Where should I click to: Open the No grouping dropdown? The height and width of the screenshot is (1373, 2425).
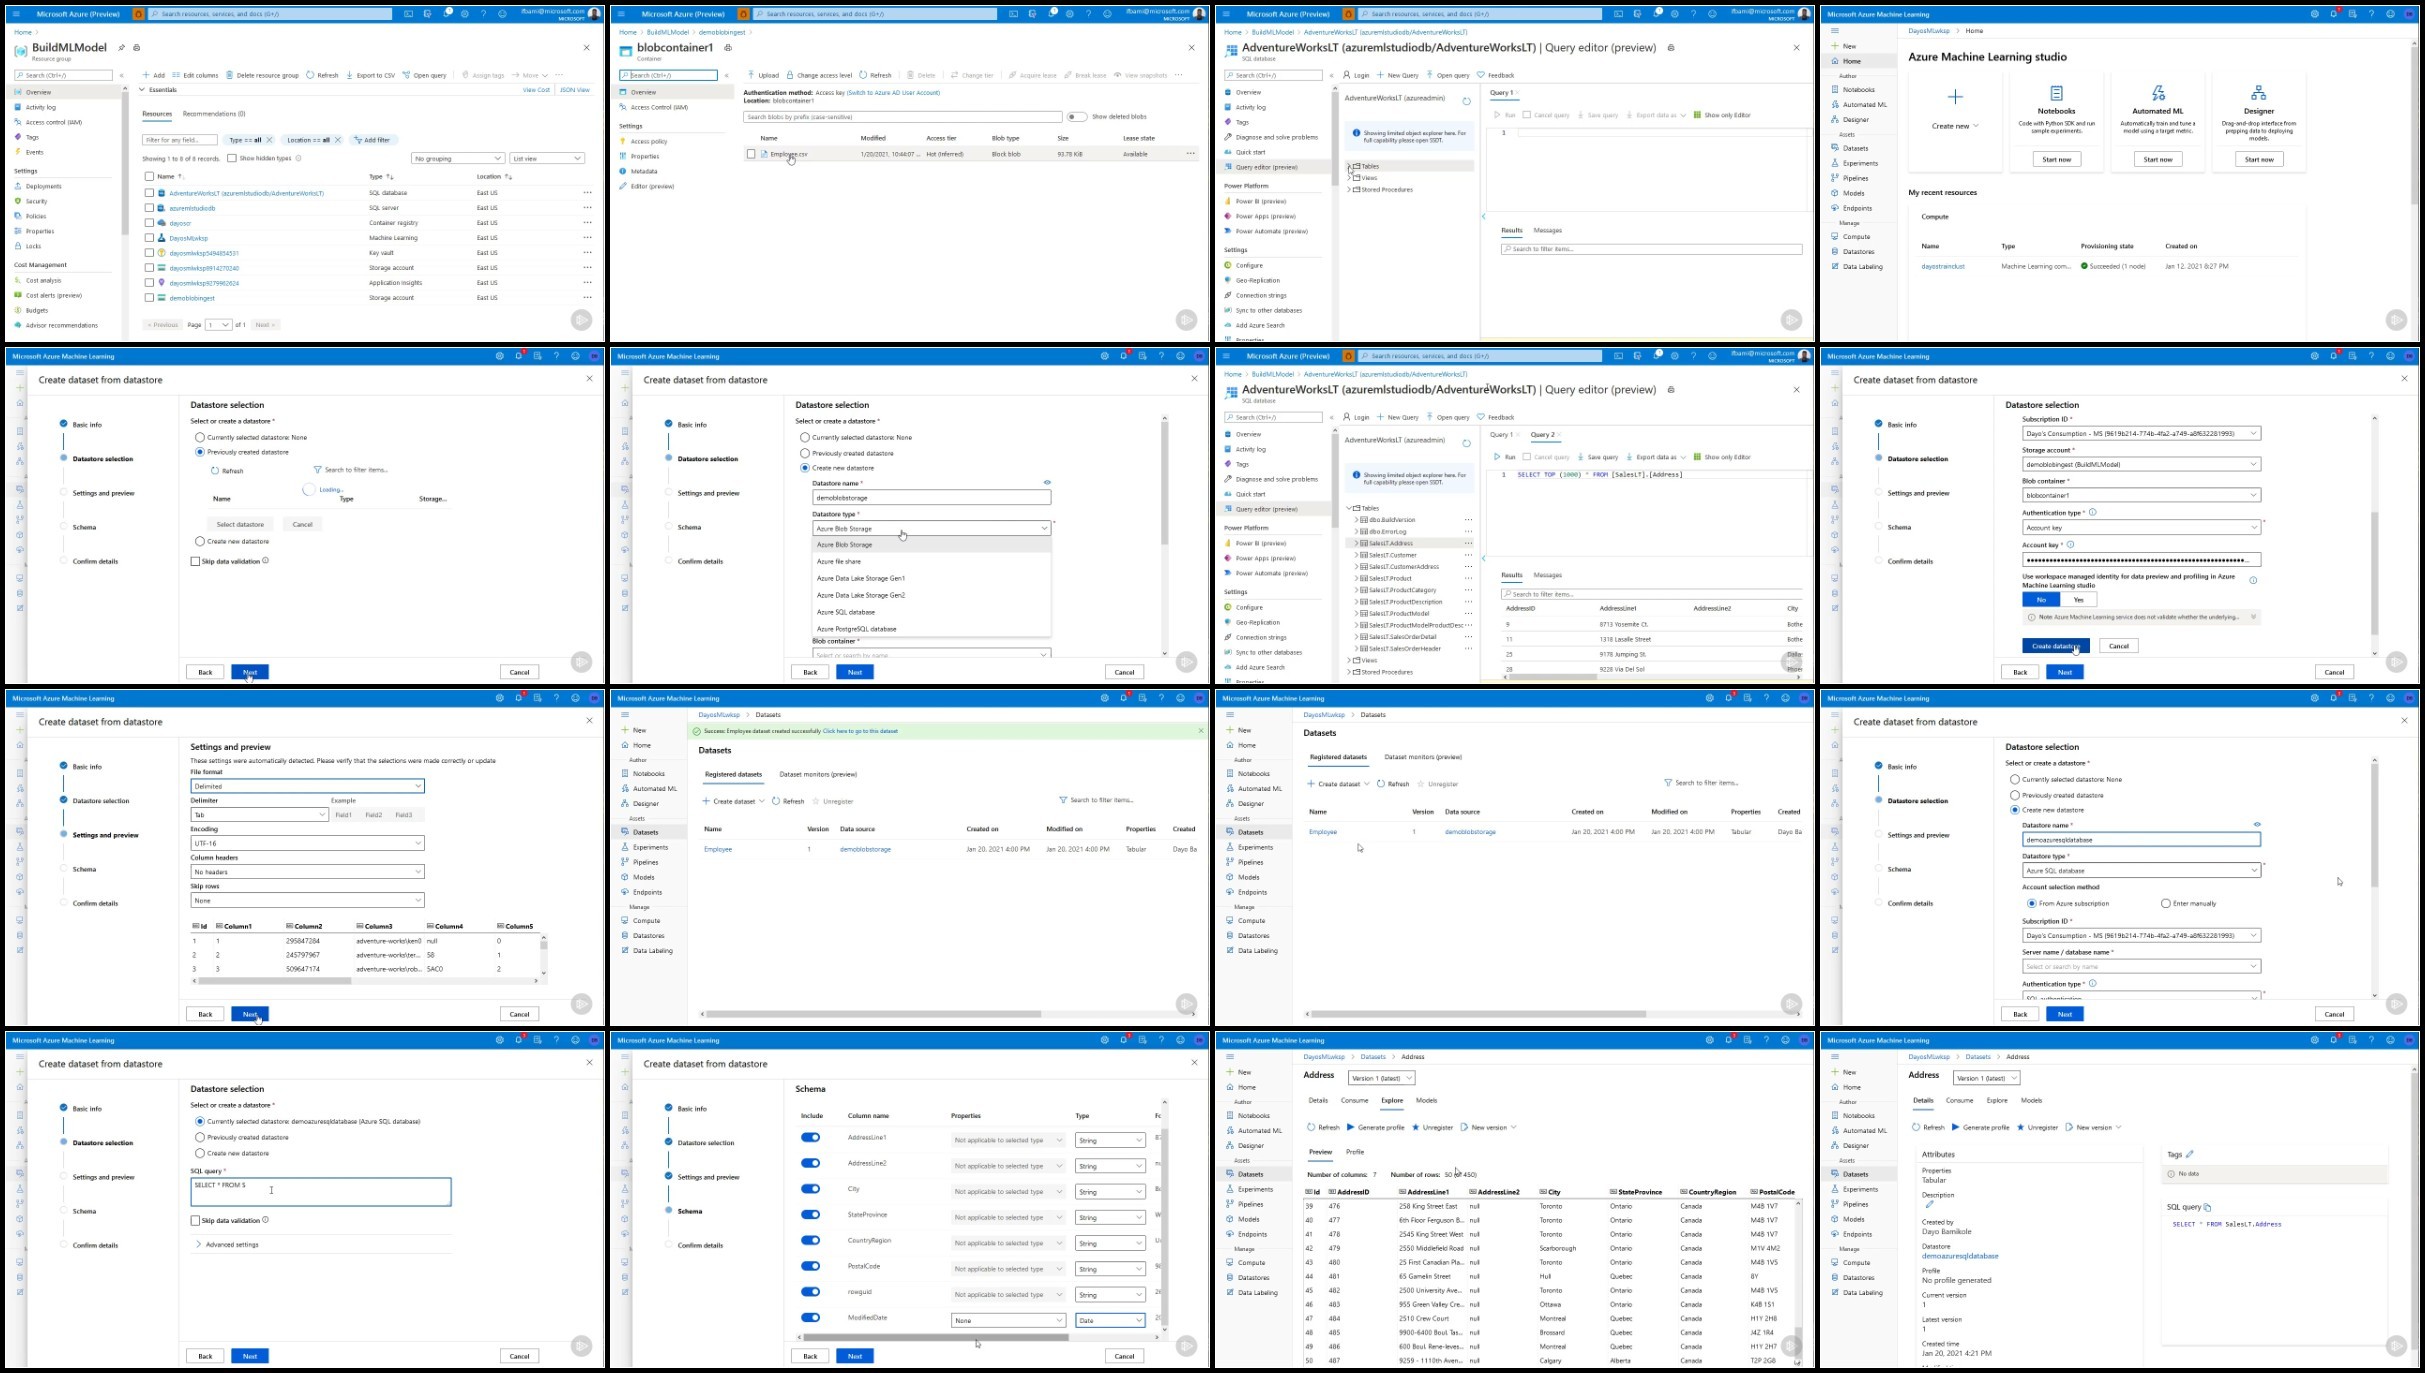coord(458,158)
